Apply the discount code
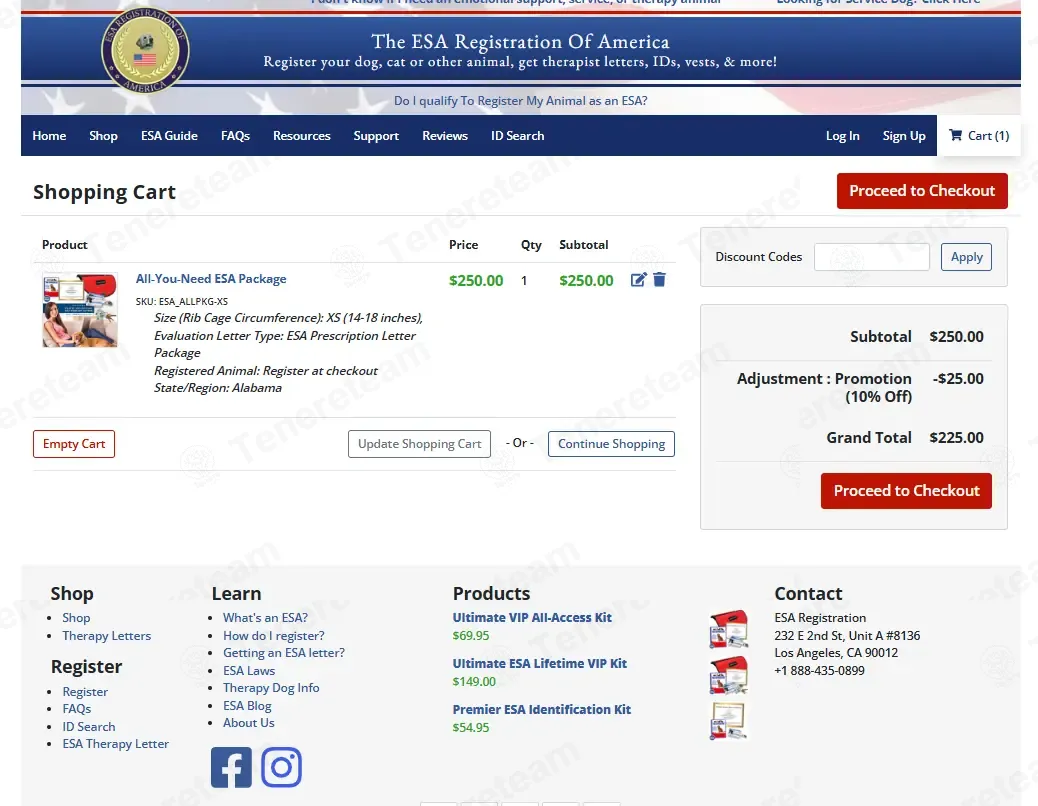Viewport: 1038px width, 806px height. pyautogui.click(x=967, y=257)
